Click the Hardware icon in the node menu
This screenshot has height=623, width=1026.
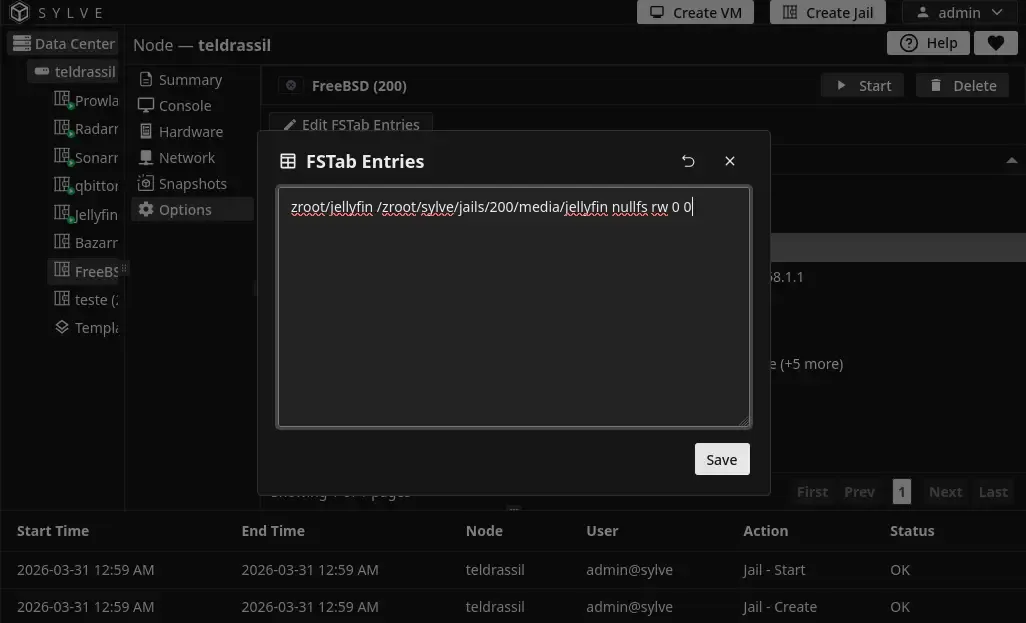147,131
